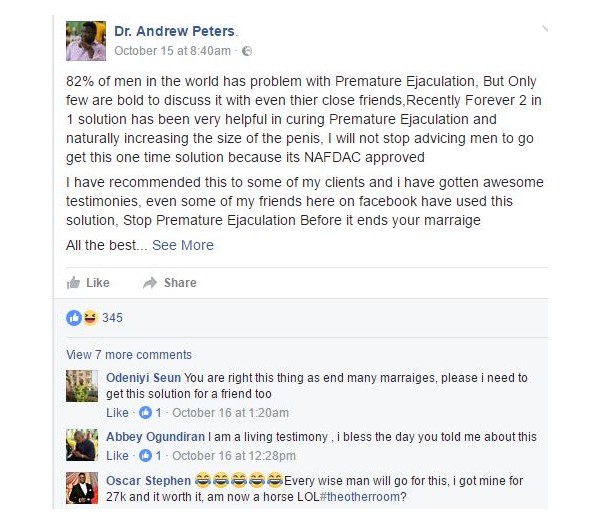This screenshot has width=600, height=528.
Task: Open Abbey Ogundiran's profile name
Action: tap(155, 437)
